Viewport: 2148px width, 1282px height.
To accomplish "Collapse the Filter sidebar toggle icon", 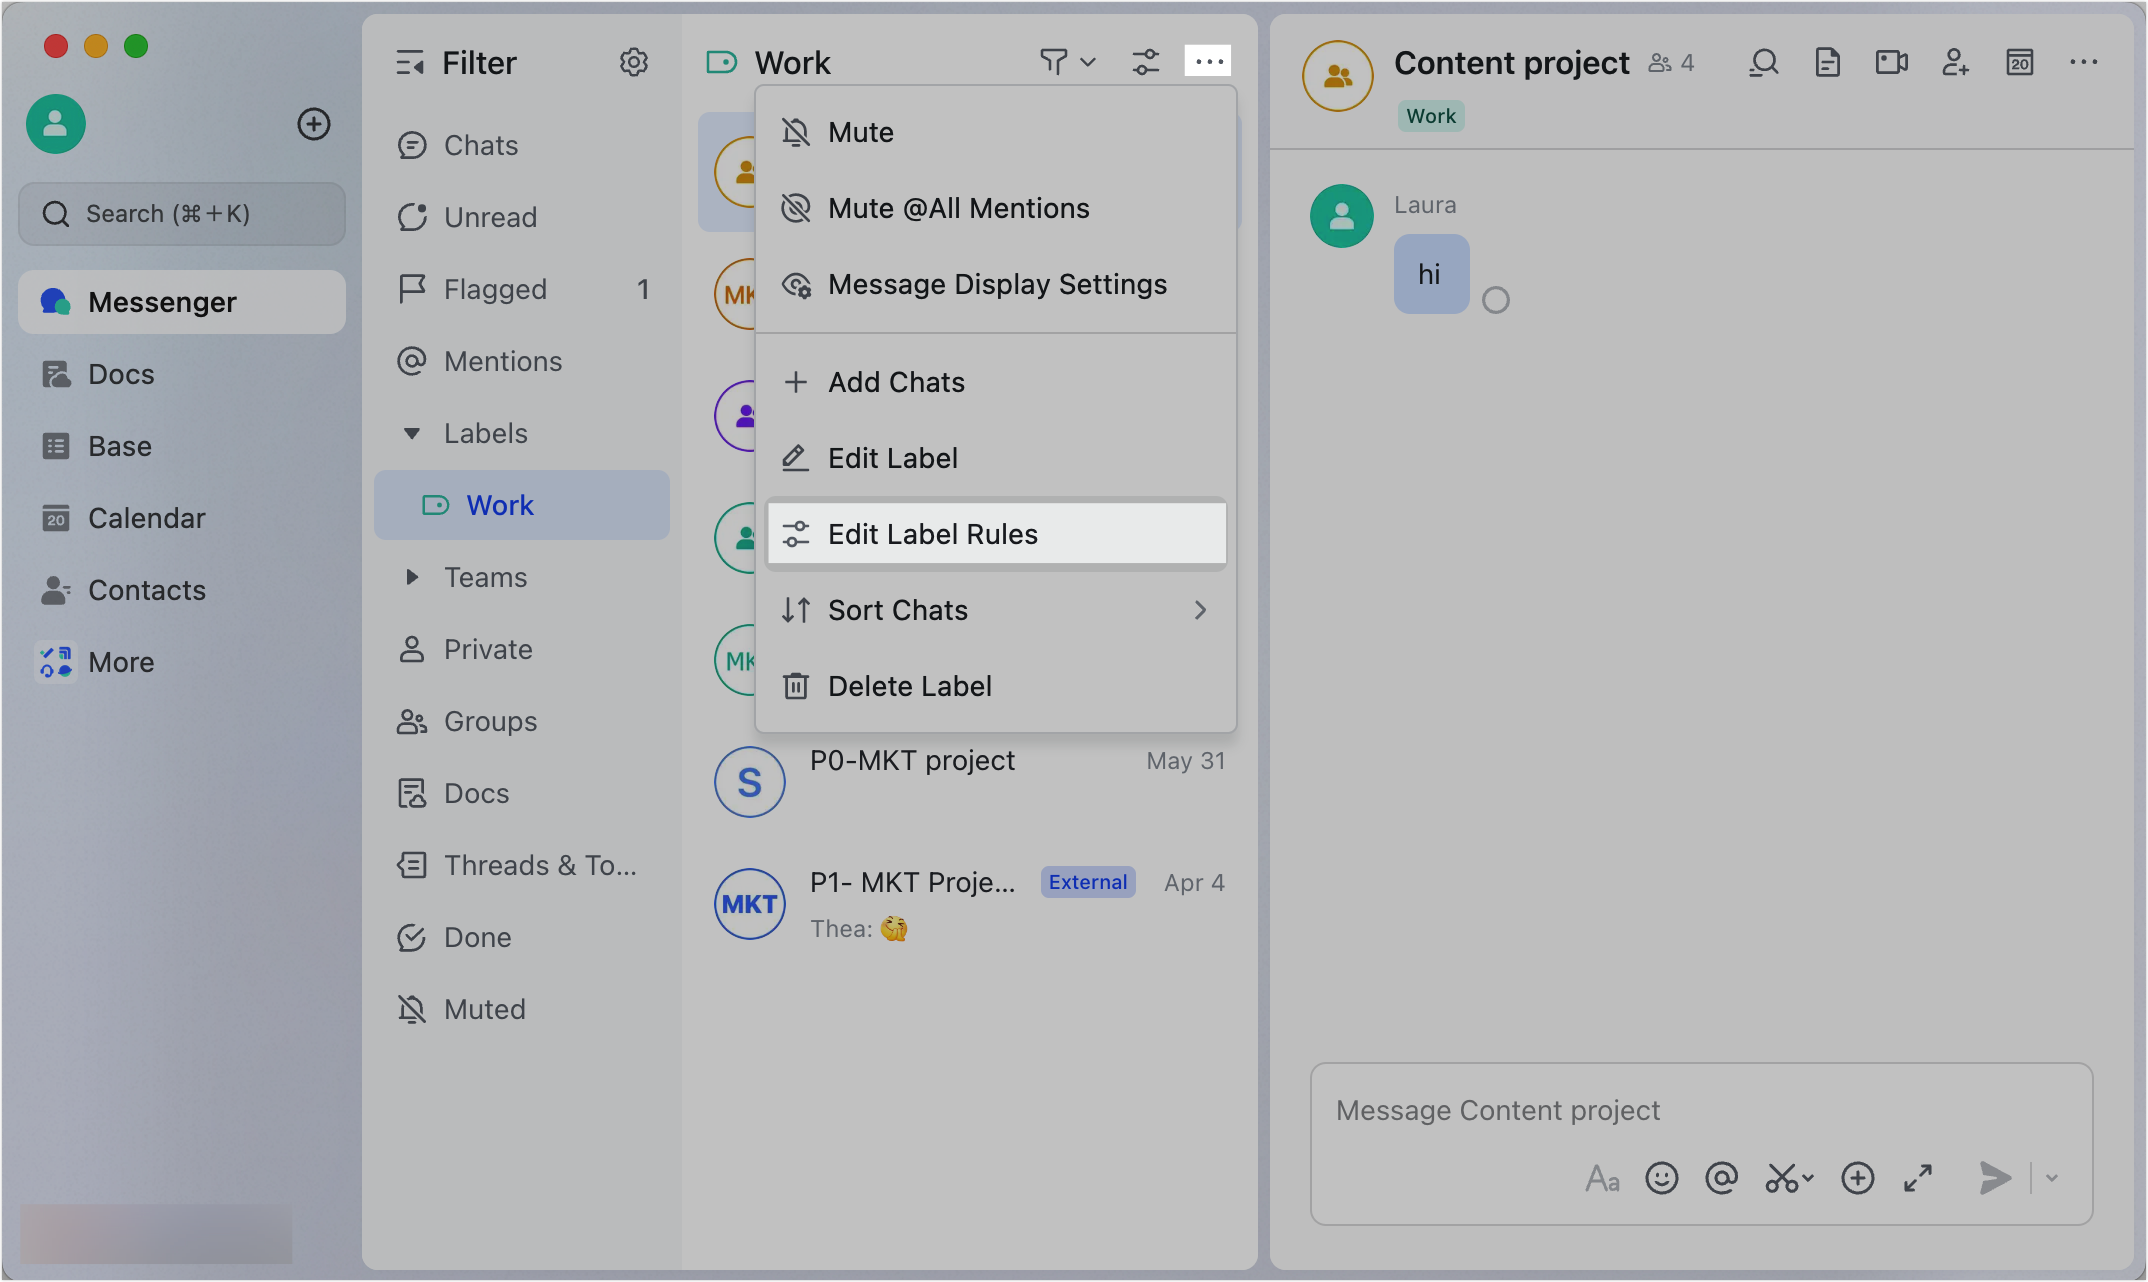I will 410,63.
